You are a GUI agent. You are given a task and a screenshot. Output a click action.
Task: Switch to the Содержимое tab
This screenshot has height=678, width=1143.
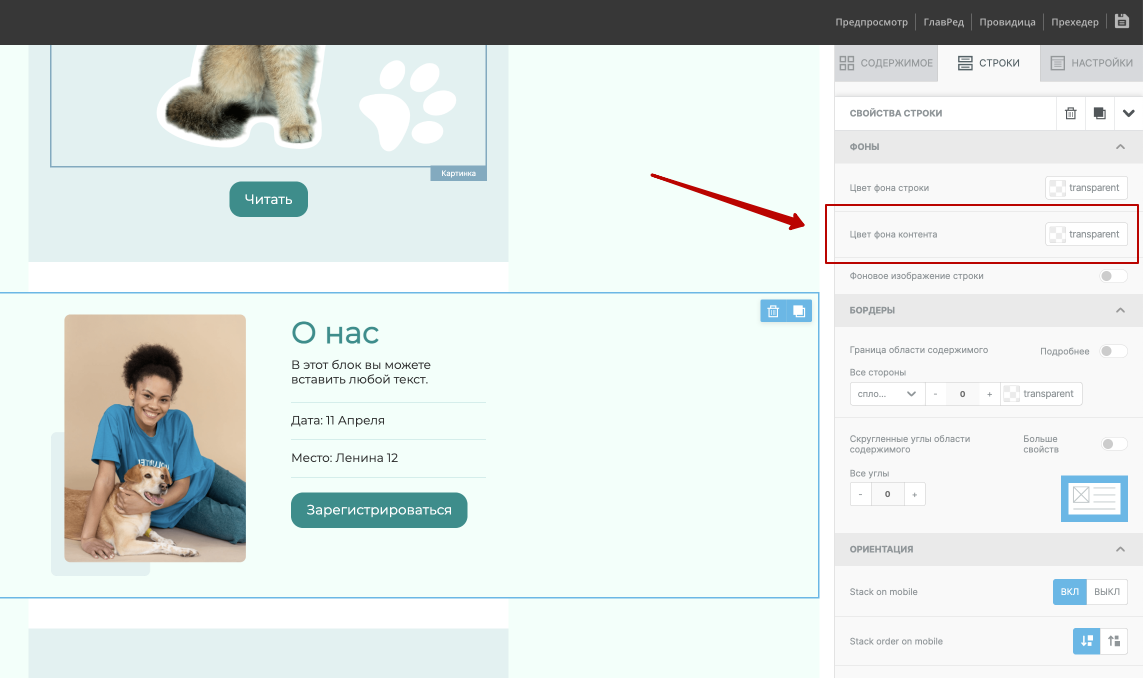pyautogui.click(x=886, y=63)
